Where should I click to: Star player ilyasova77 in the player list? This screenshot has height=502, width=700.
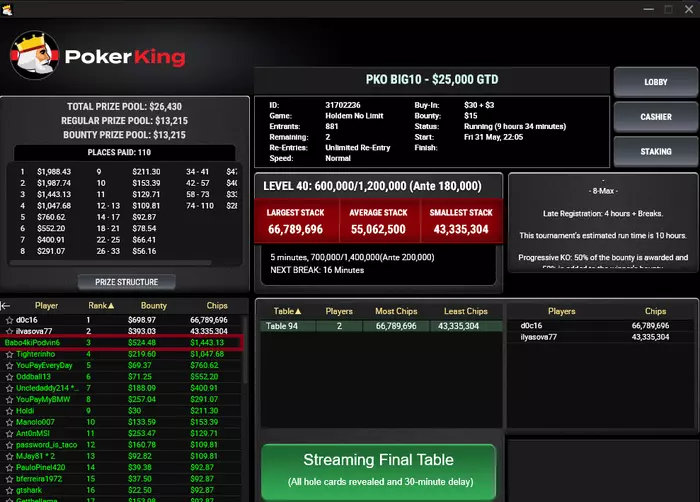pos(9,331)
